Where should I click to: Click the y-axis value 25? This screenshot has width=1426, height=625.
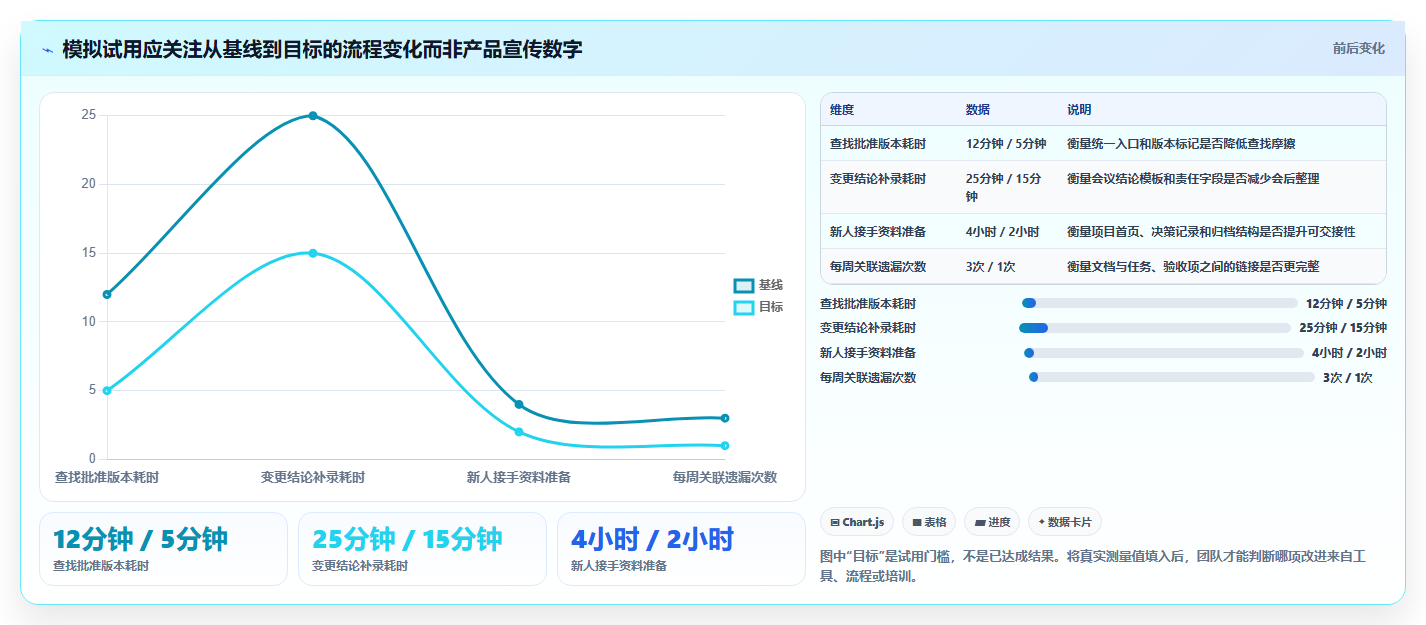pyautogui.click(x=89, y=115)
